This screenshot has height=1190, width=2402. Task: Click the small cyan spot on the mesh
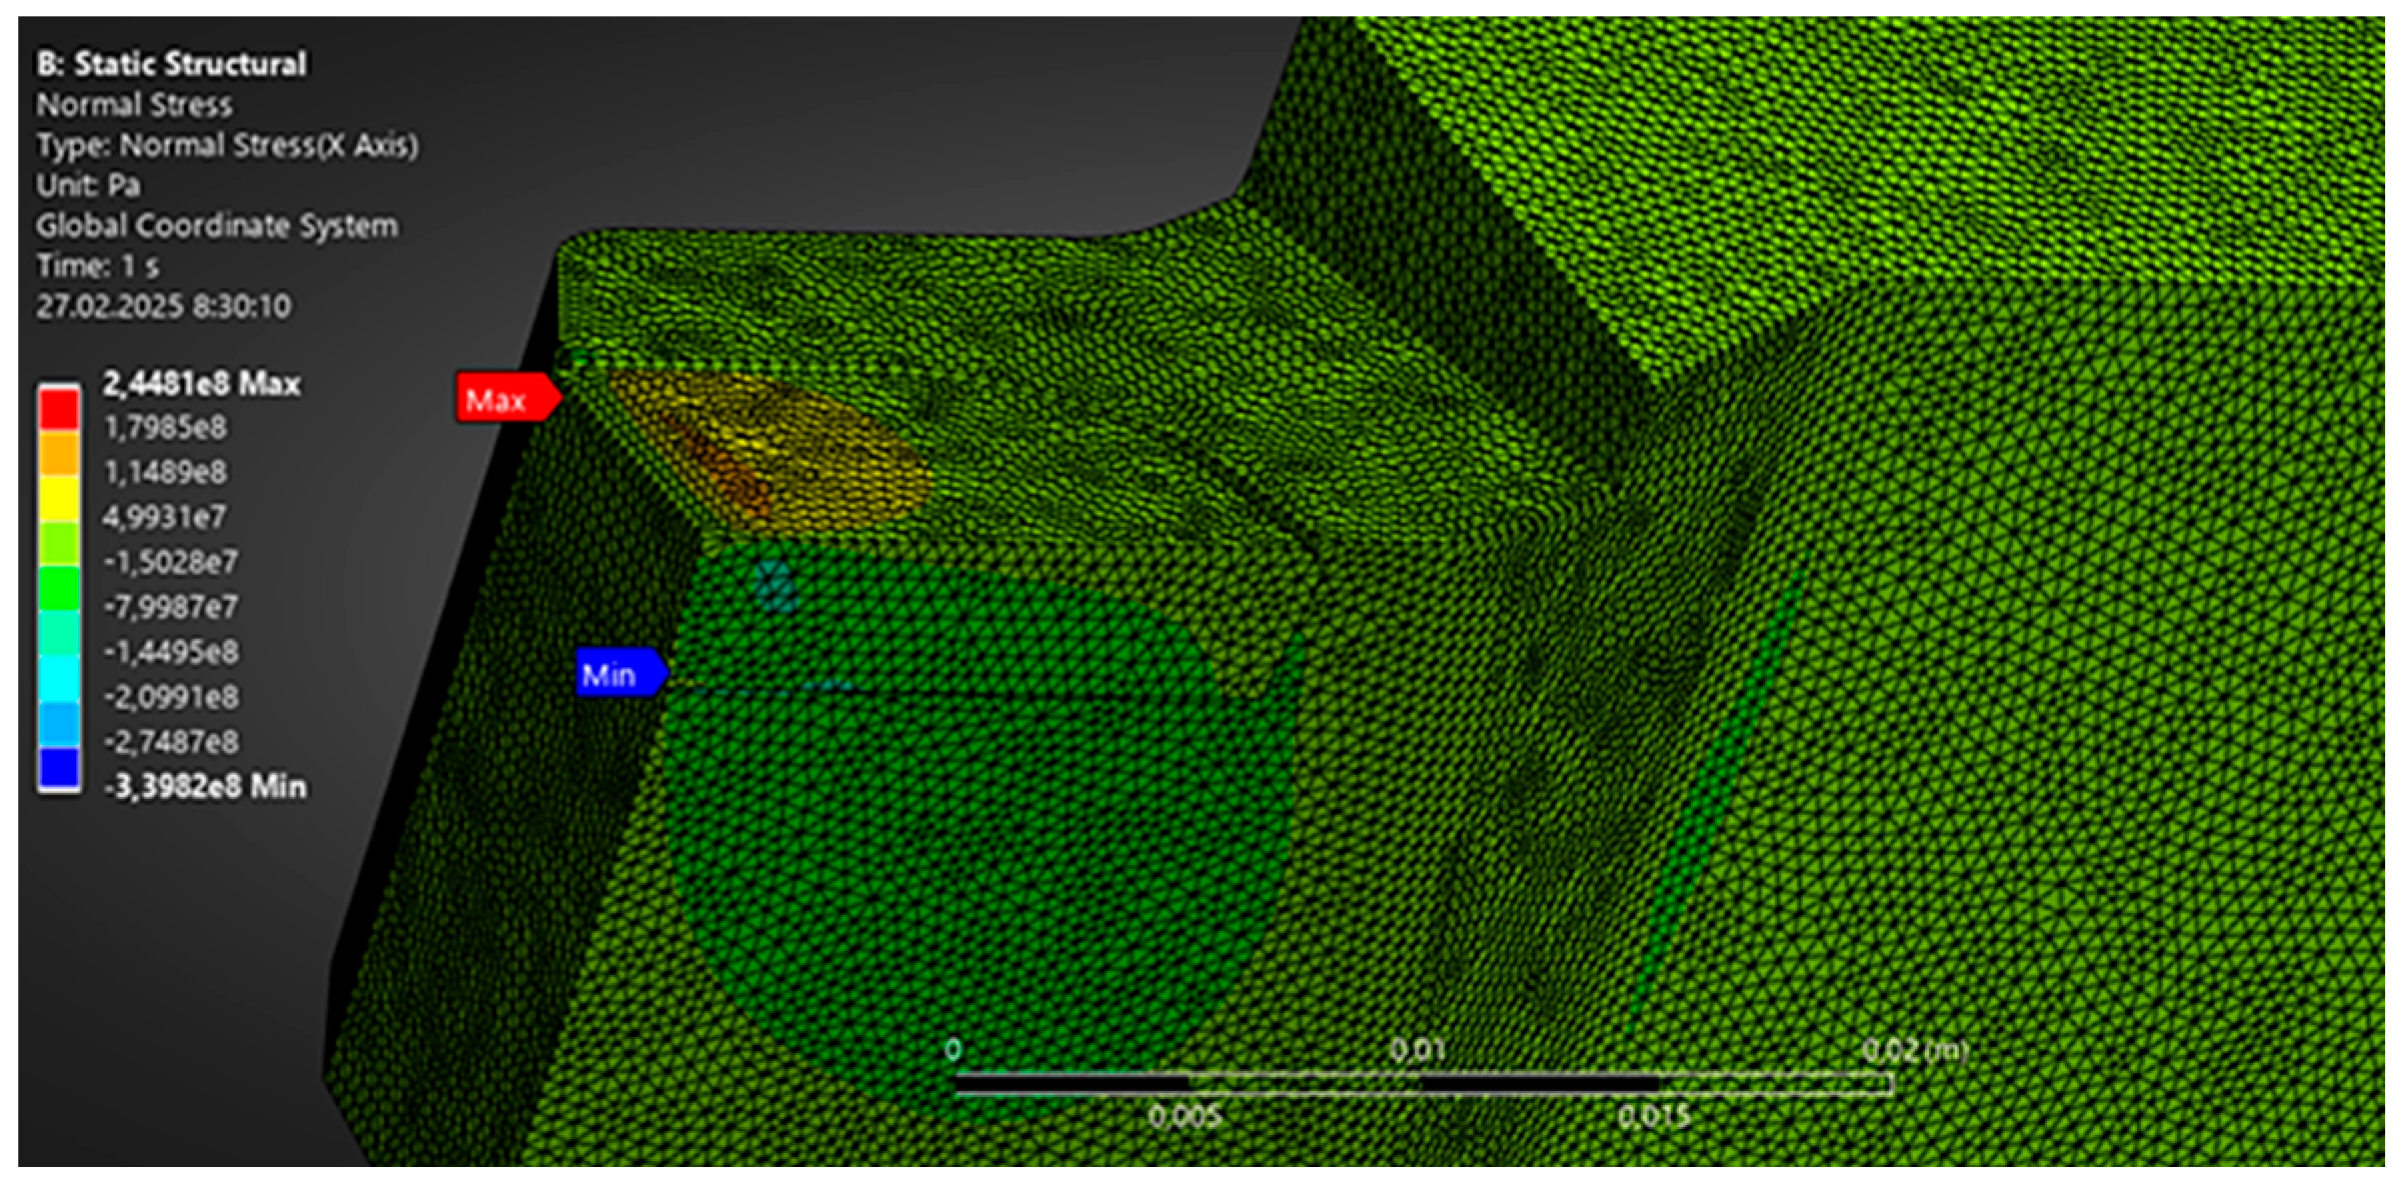[775, 587]
